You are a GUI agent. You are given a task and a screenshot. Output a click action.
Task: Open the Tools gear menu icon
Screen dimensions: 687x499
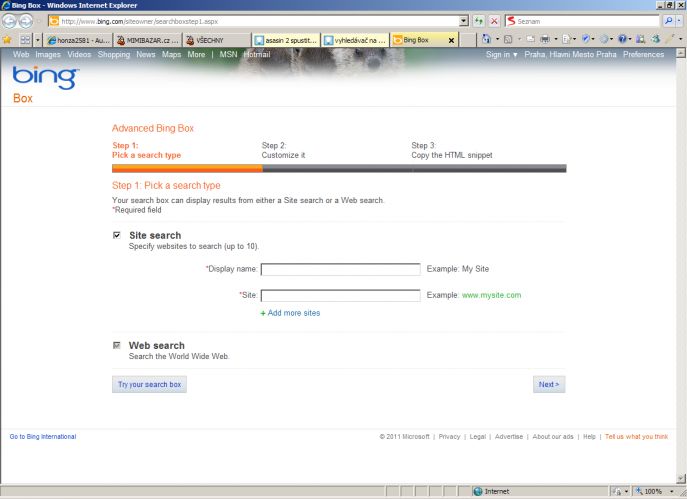pos(604,39)
